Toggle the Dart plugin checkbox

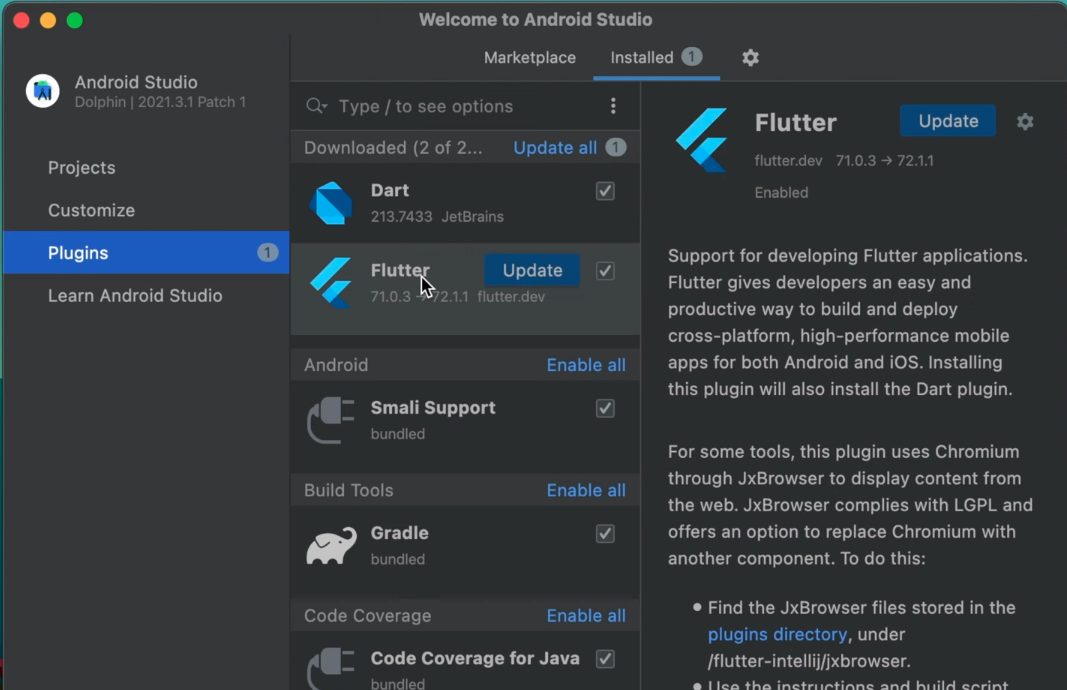point(605,190)
